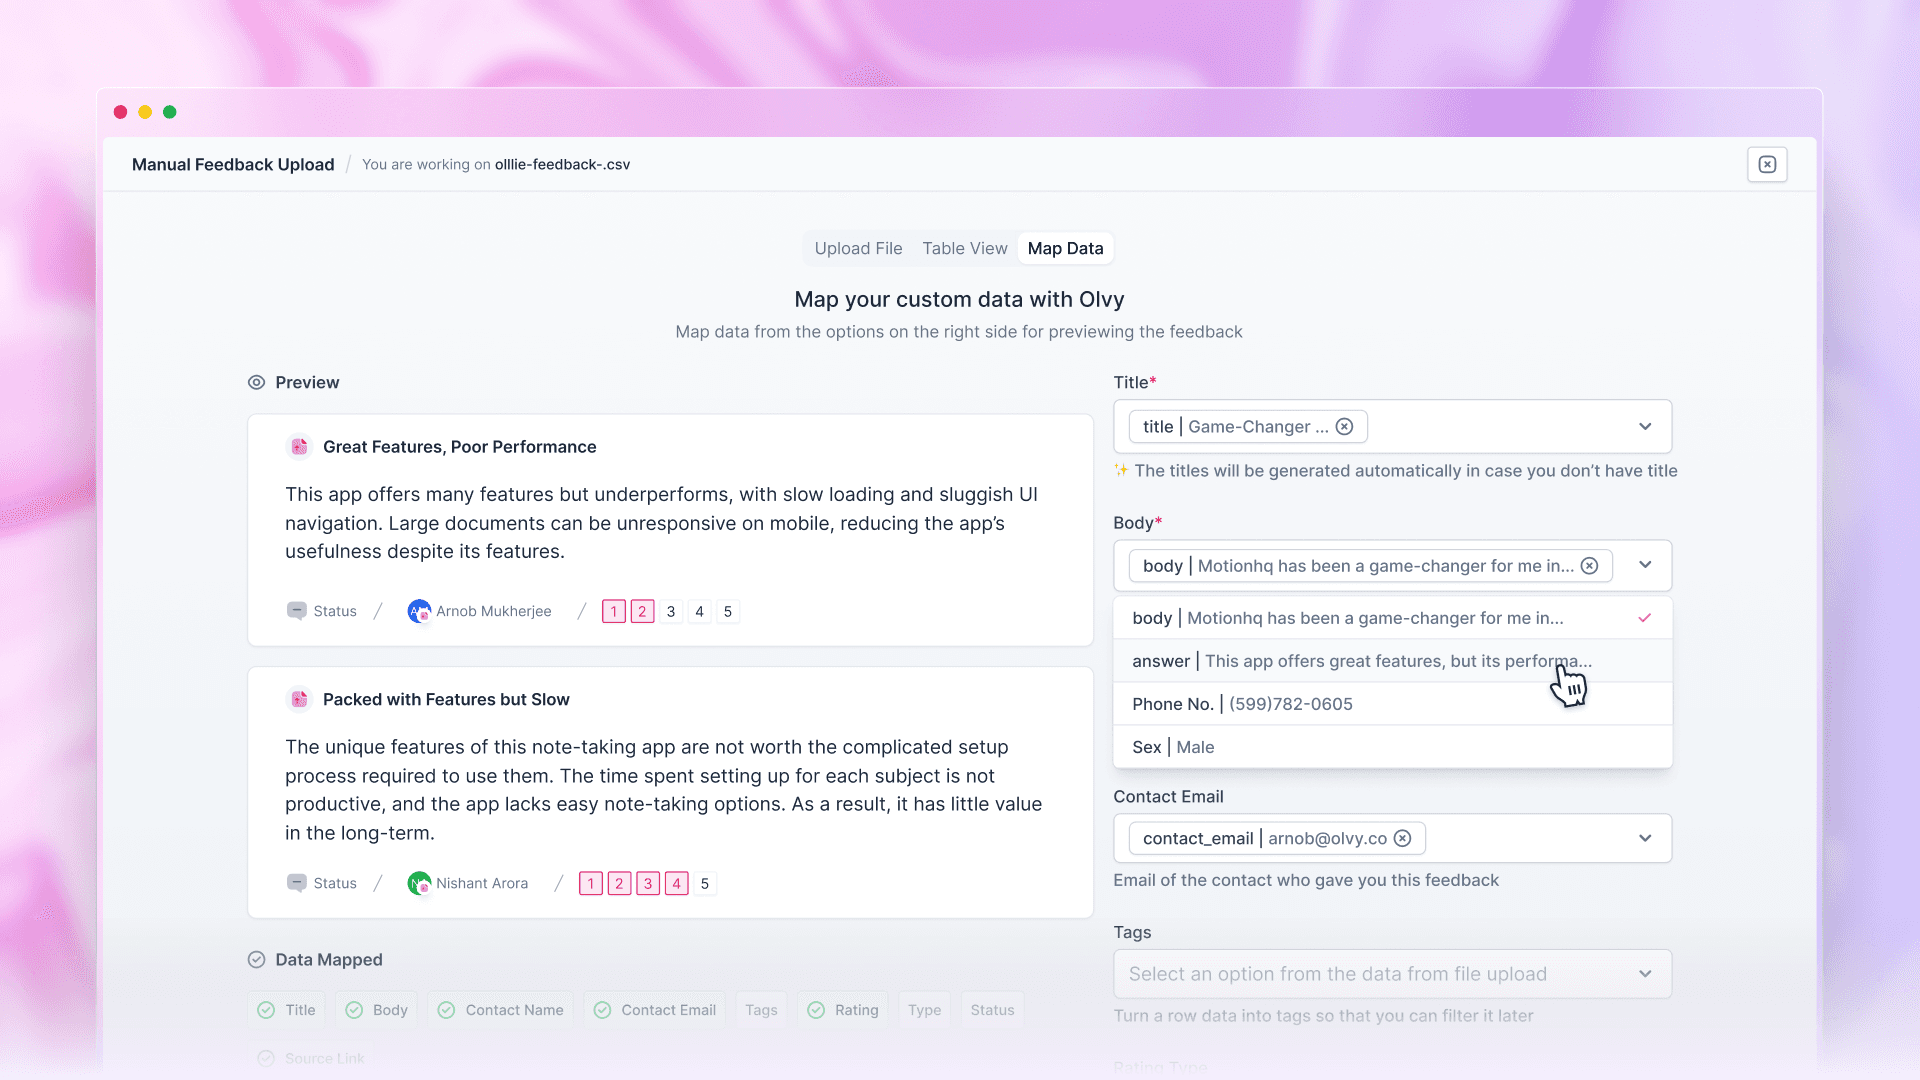Remove the contact_email chip
The image size is (1920, 1080).
click(1403, 839)
